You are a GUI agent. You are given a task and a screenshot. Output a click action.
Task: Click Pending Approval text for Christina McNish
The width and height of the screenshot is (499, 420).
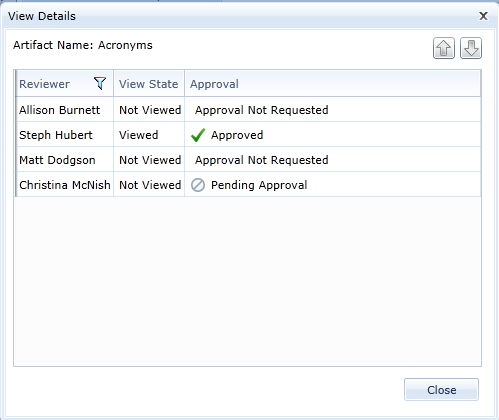click(x=259, y=185)
